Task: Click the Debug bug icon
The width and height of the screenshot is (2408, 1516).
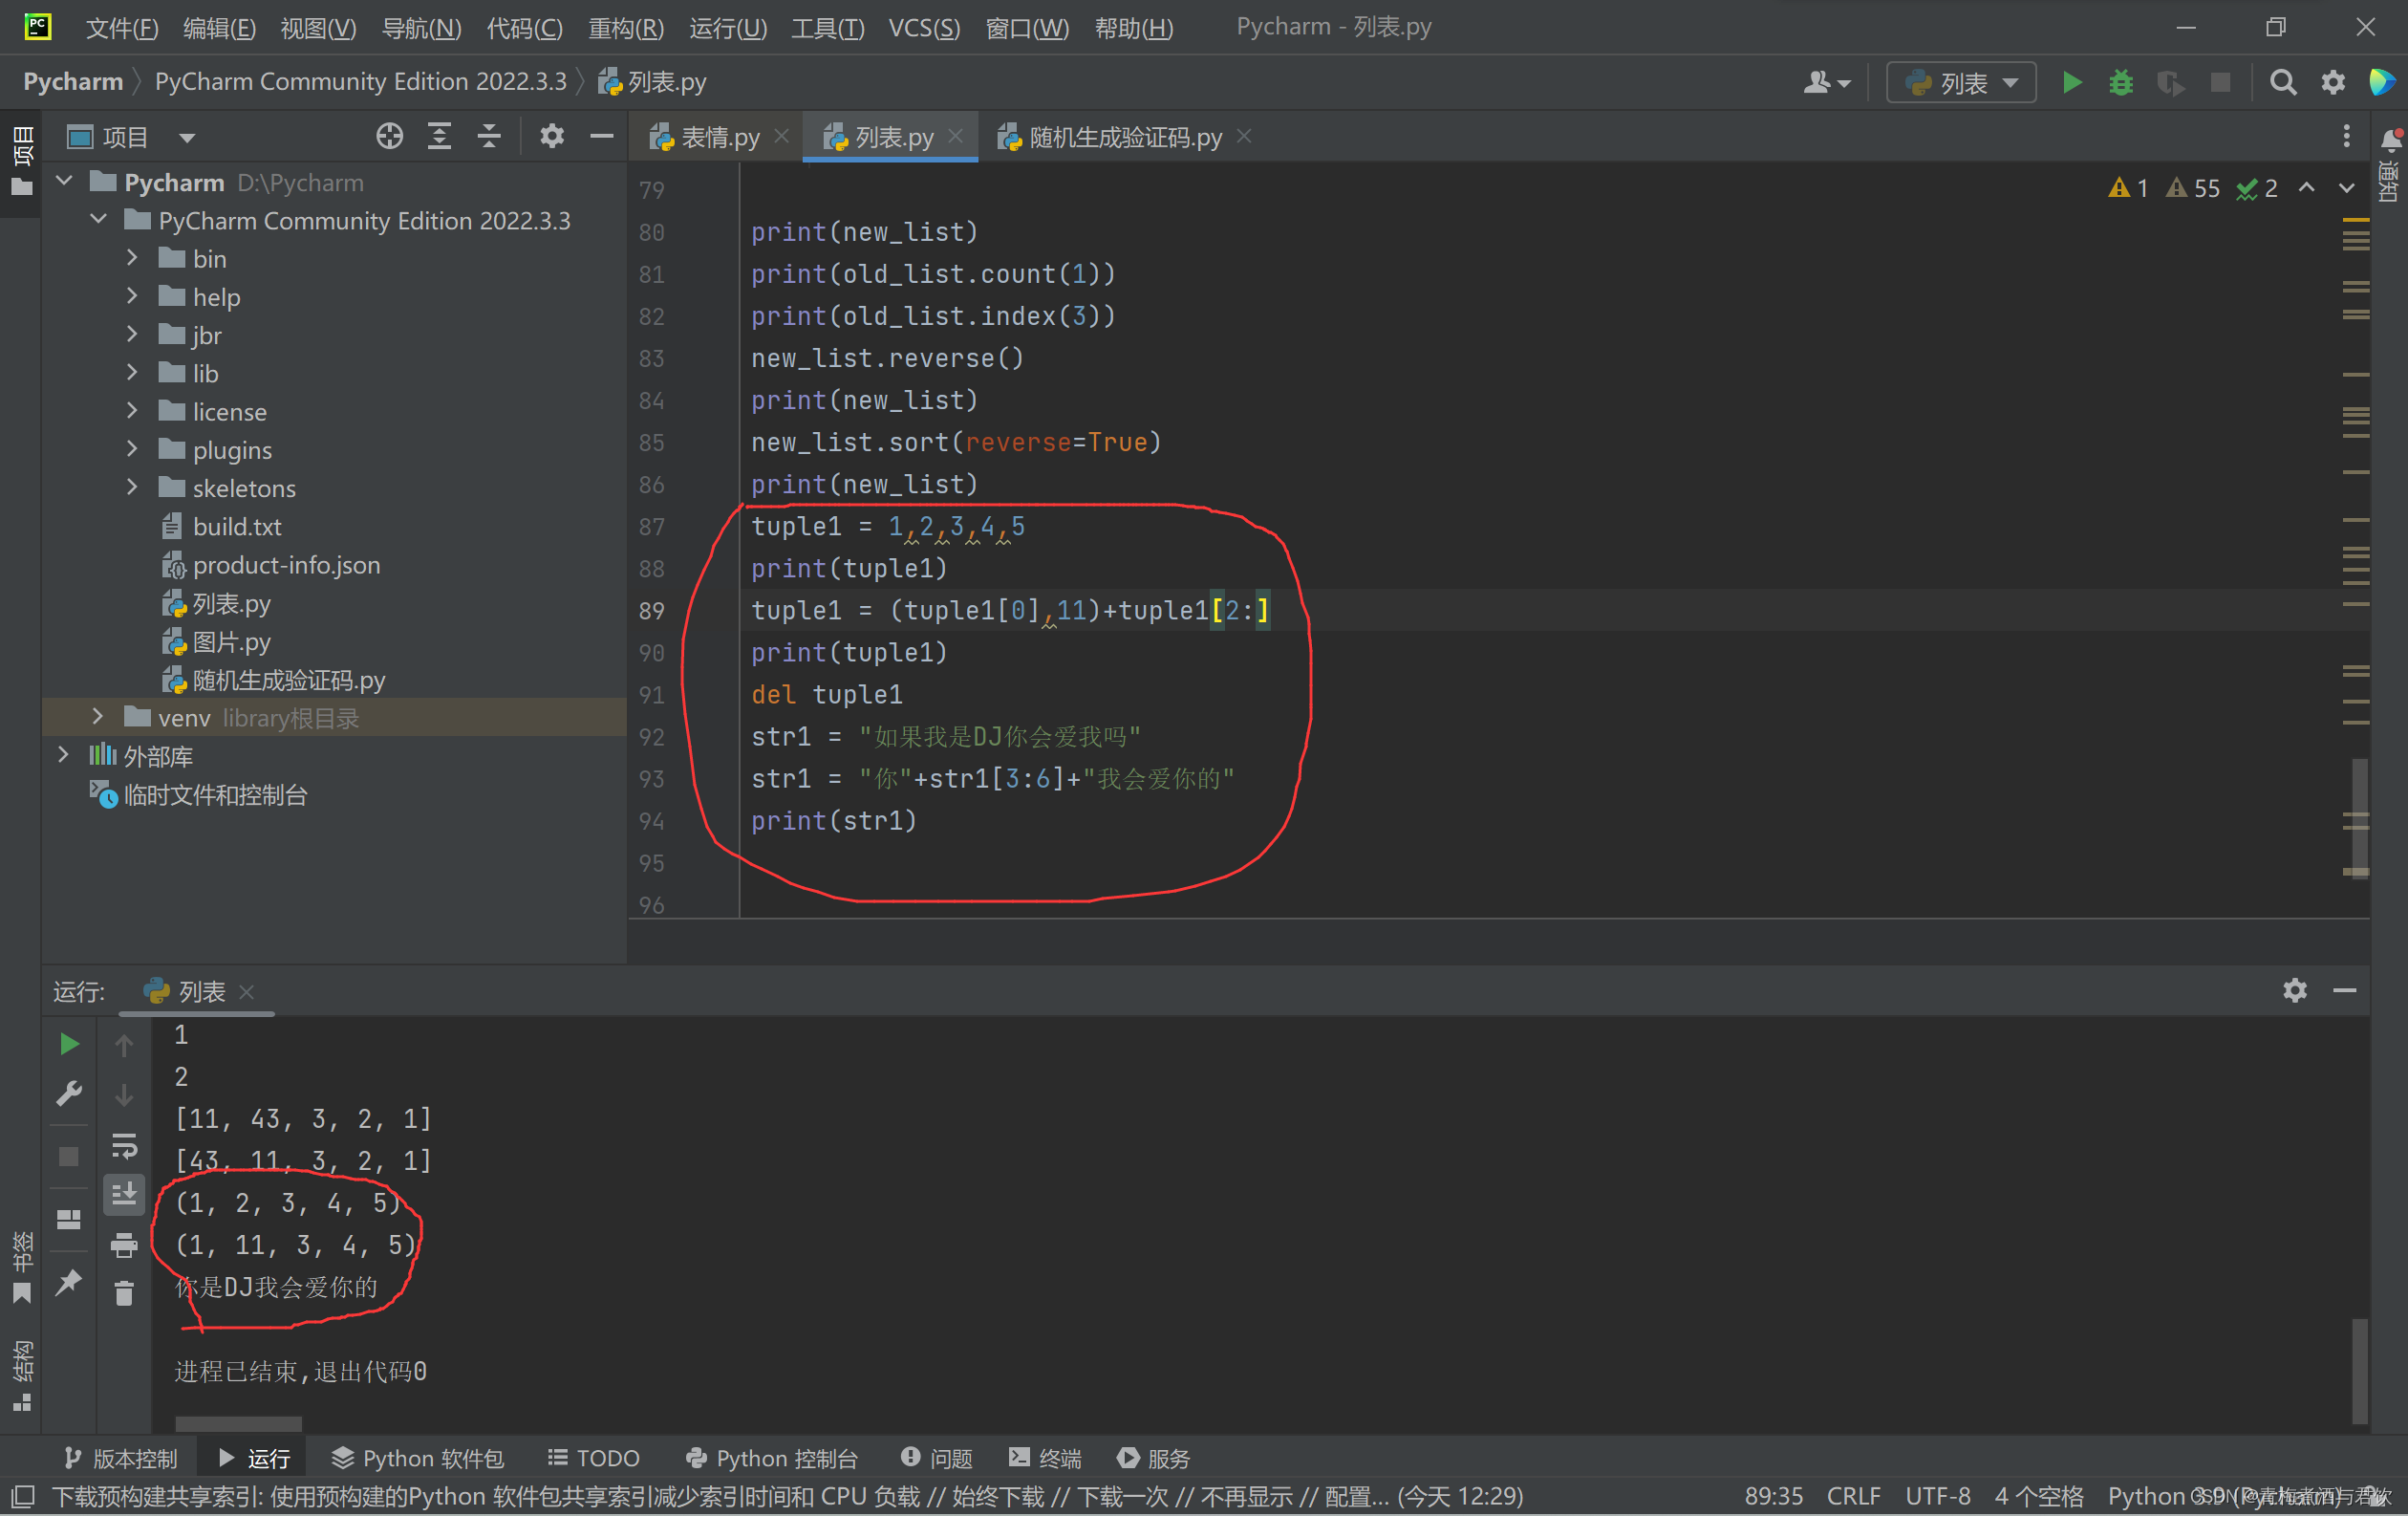Action: pos(2120,82)
